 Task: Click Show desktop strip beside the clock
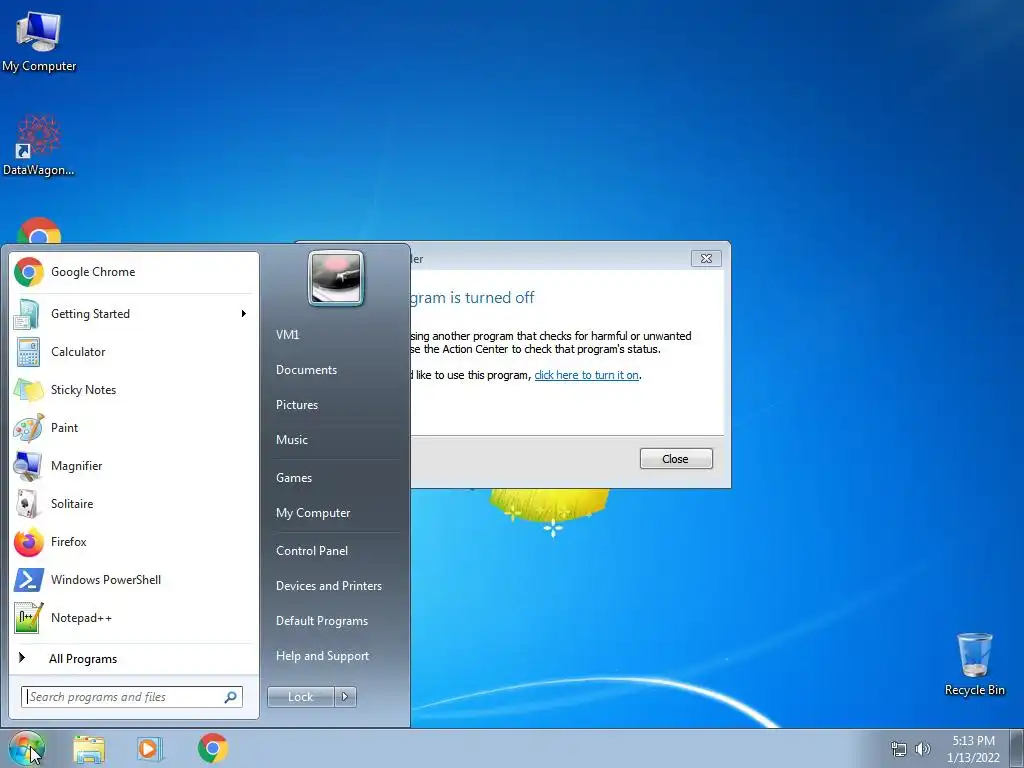pos(1016,749)
